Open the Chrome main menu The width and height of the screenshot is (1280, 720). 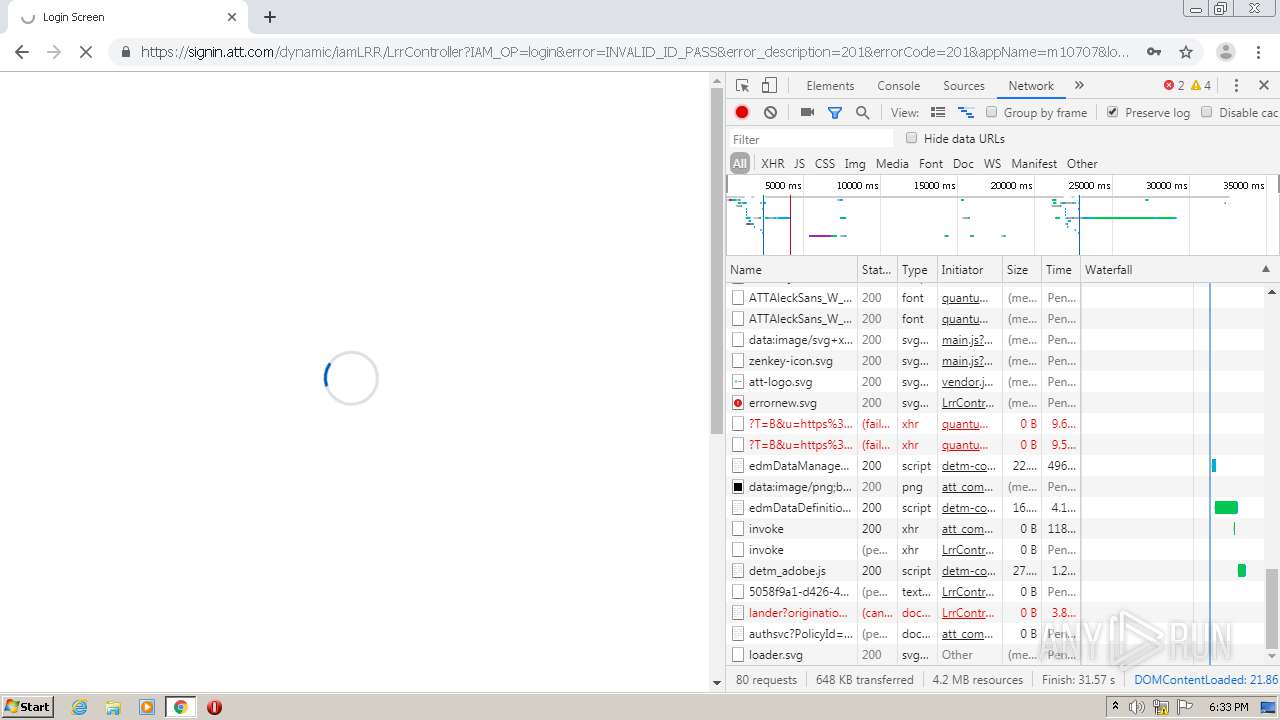click(x=1258, y=52)
